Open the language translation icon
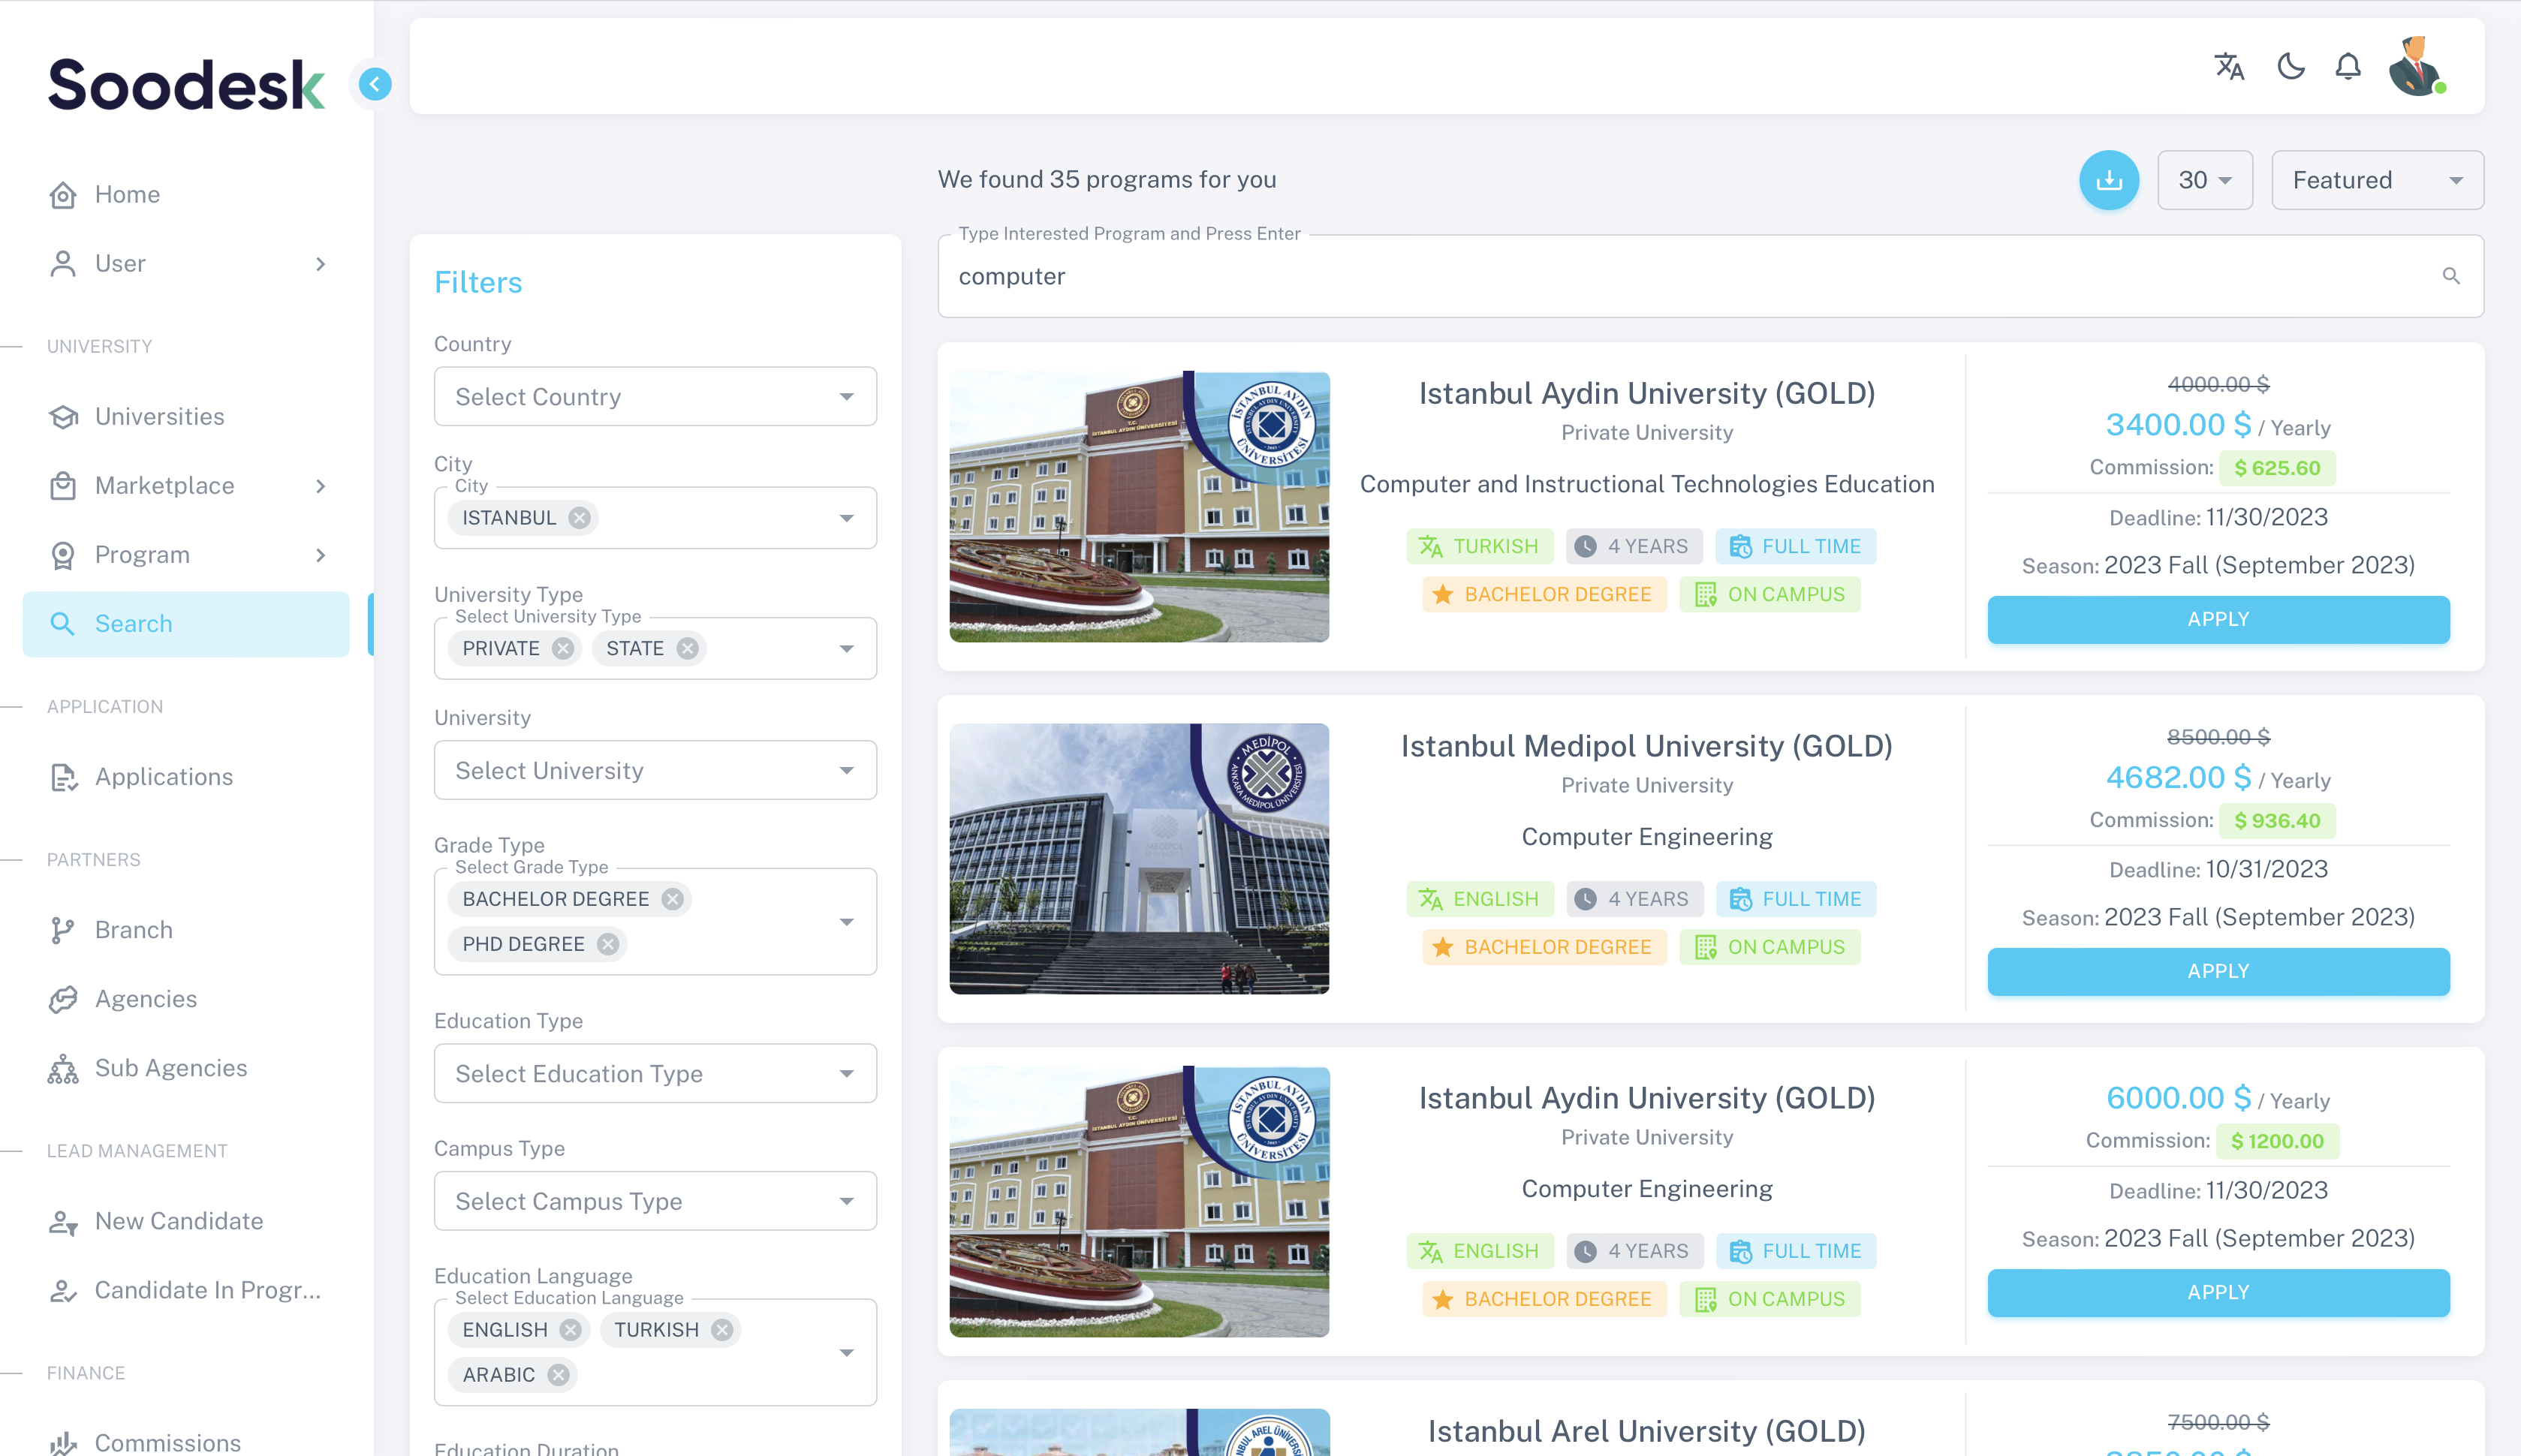This screenshot has width=2521, height=1456. 2229,66
